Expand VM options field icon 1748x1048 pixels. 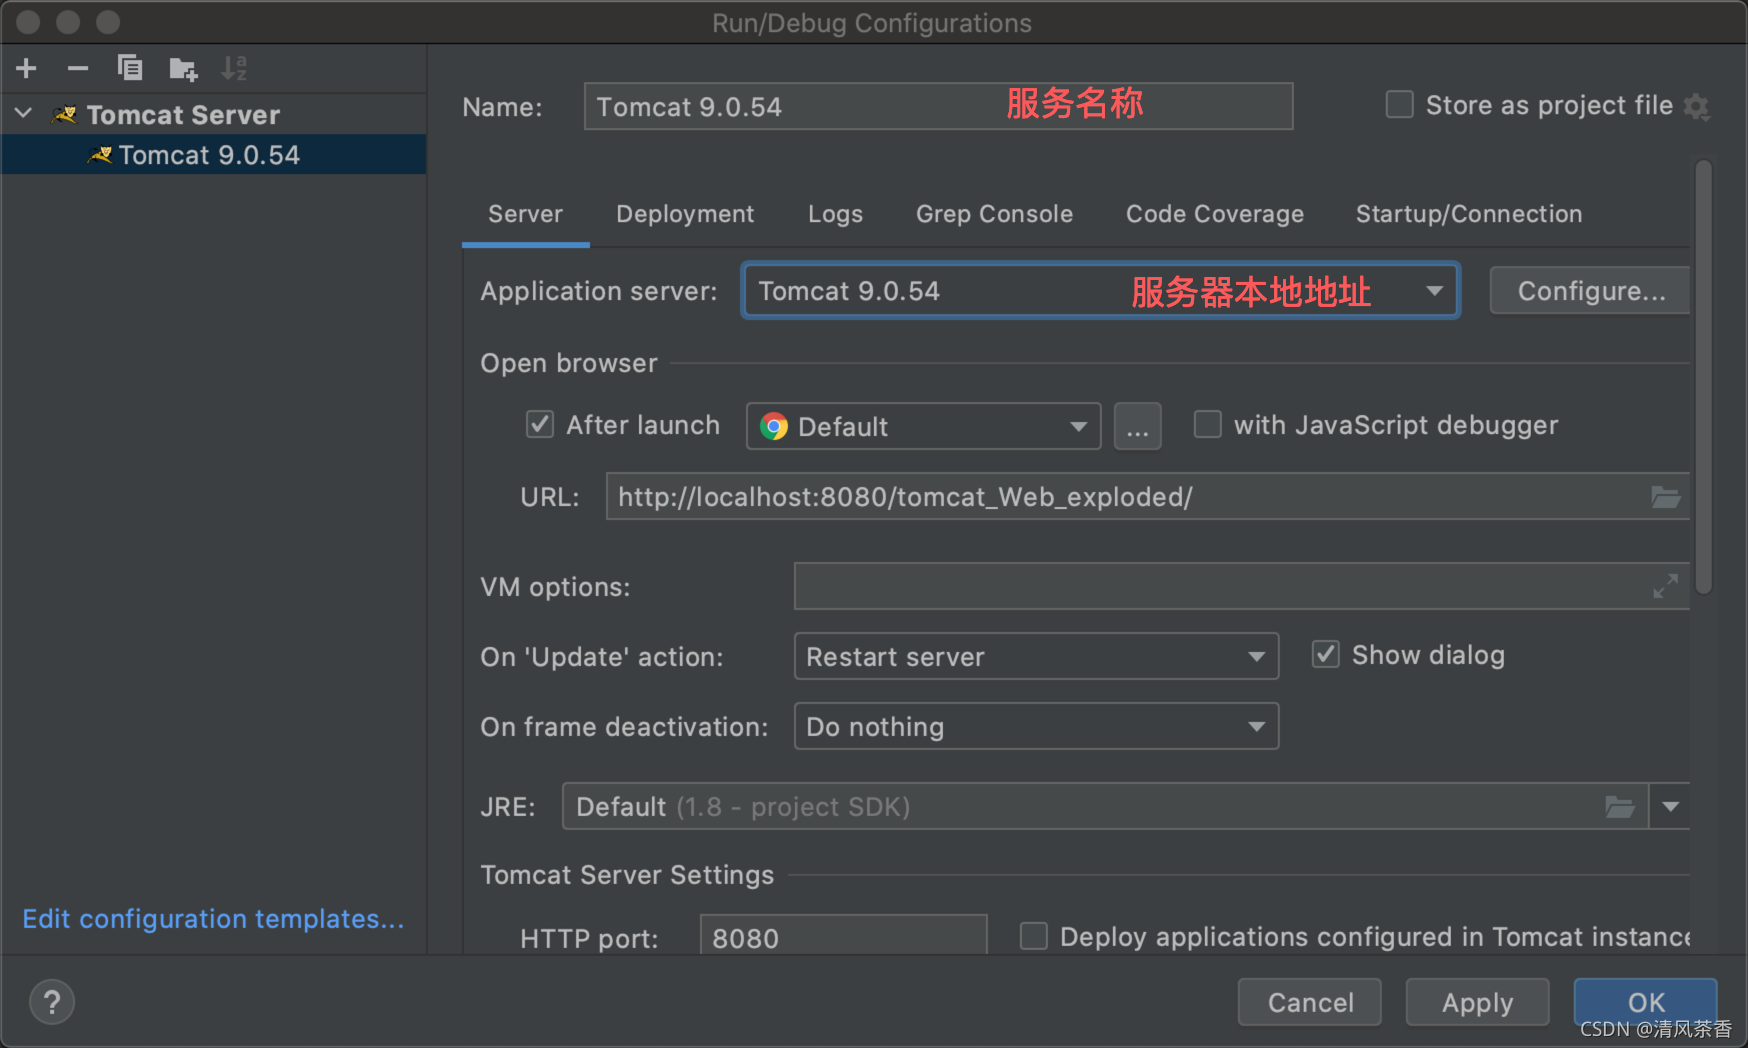point(1665,586)
